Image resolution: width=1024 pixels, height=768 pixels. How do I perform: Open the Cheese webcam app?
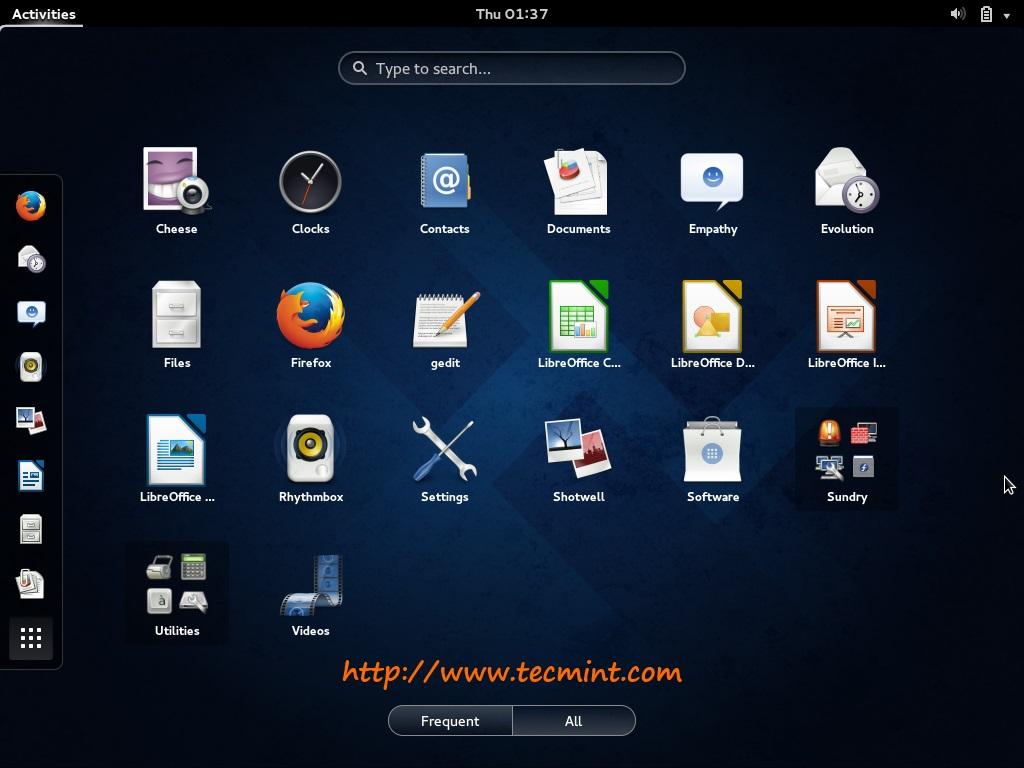pyautogui.click(x=176, y=191)
